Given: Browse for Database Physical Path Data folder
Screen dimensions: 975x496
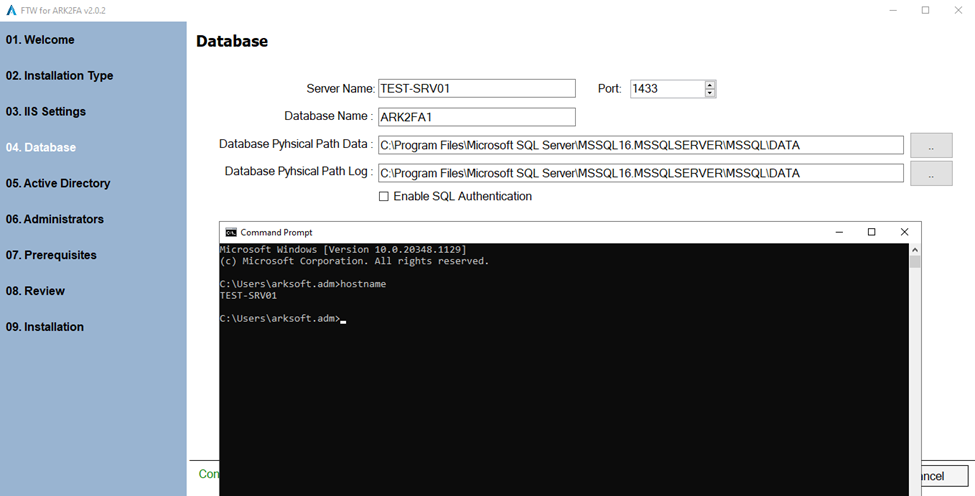Looking at the screenshot, I should 930,145.
